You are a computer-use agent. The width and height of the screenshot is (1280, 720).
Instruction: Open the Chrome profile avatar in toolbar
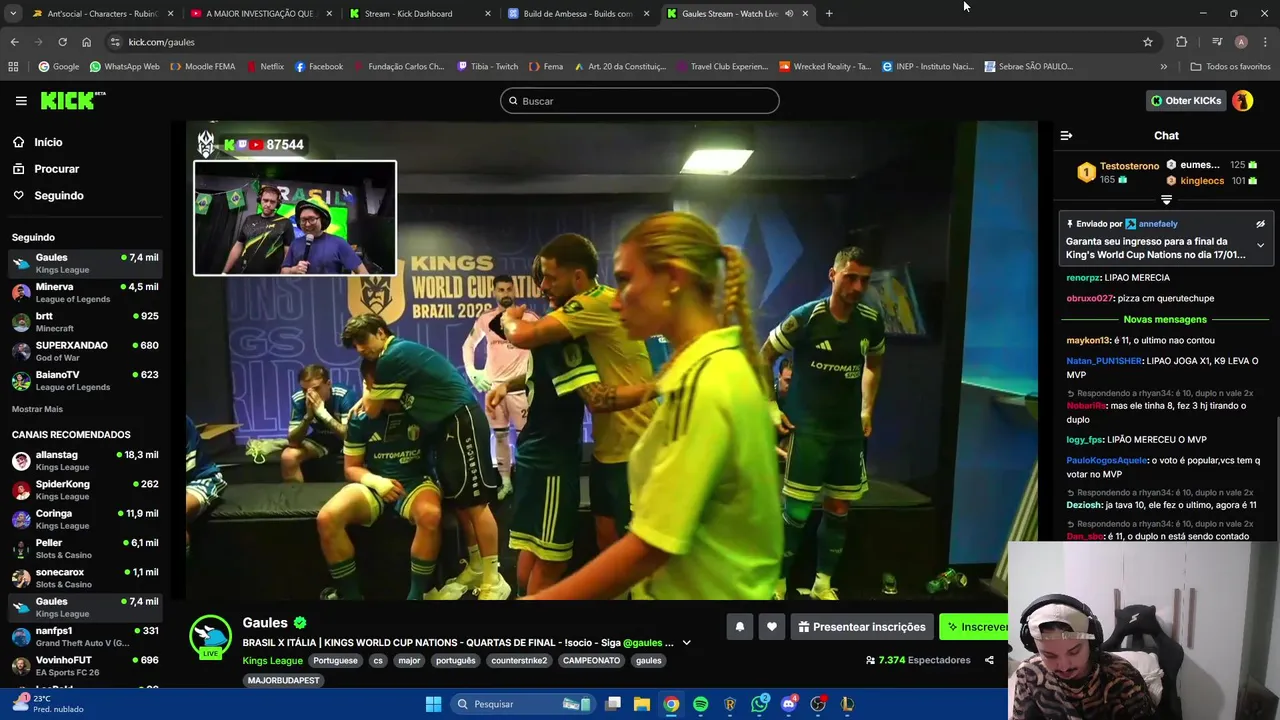[1241, 42]
